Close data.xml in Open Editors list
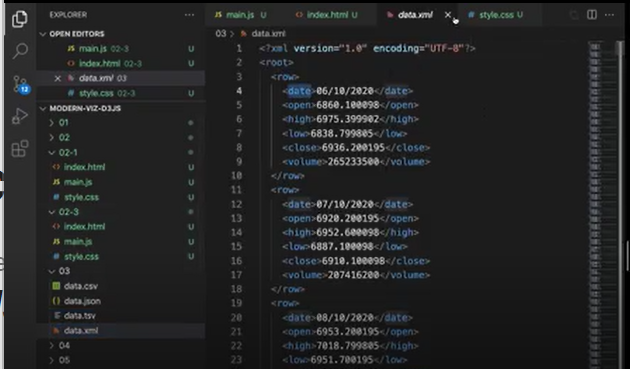Image resolution: width=630 pixels, height=369 pixels. pos(57,78)
